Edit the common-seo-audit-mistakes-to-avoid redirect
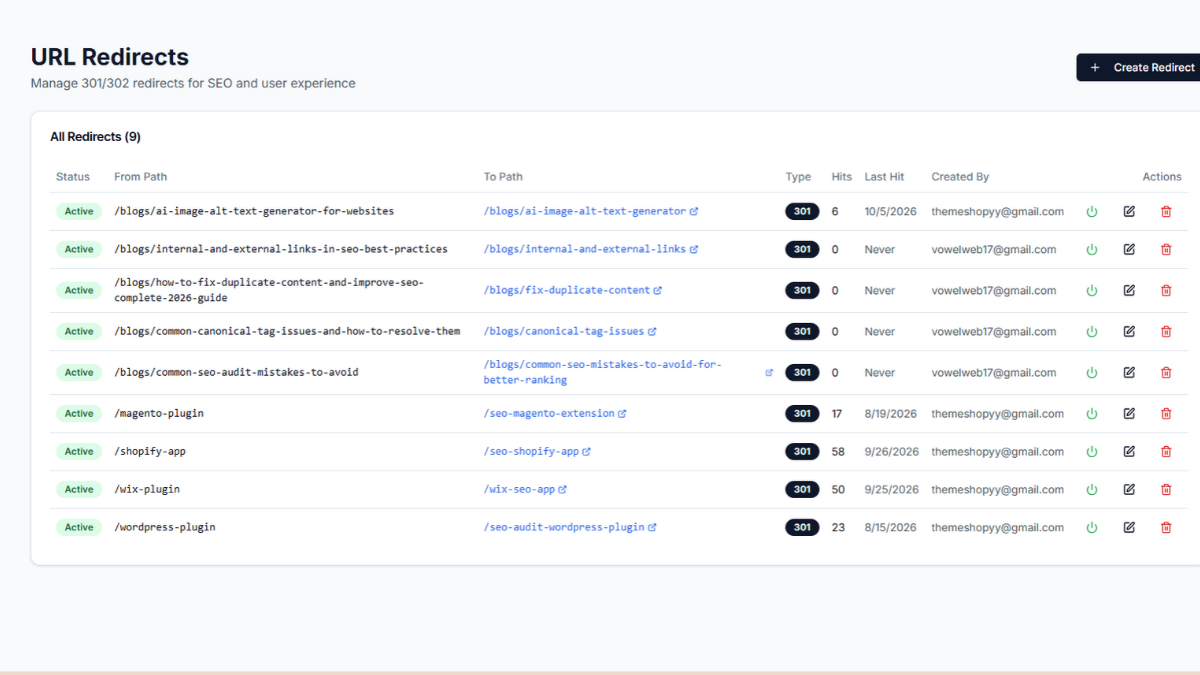The height and width of the screenshot is (675, 1200). 1129,372
